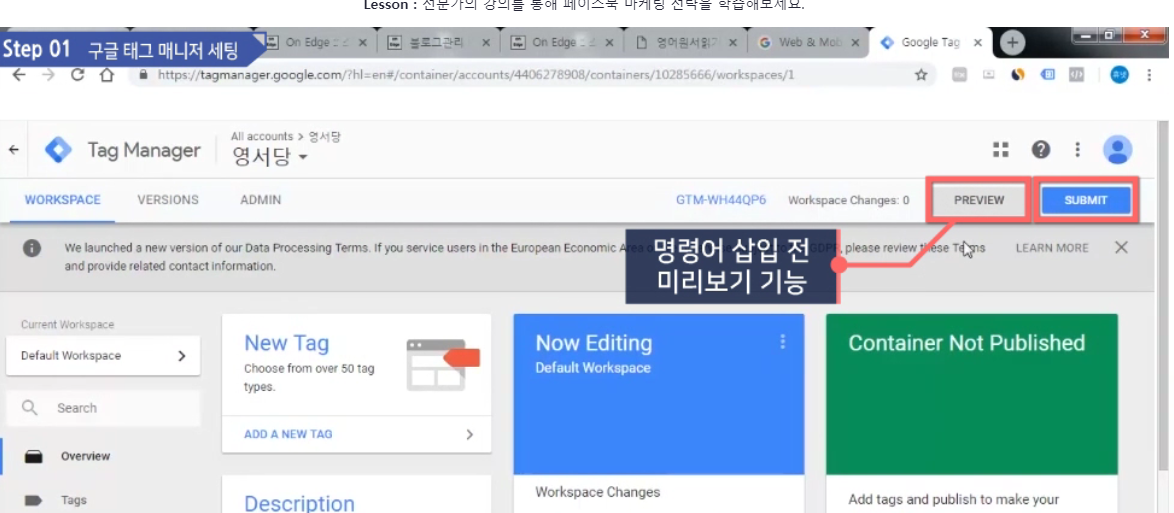The image size is (1174, 513).
Task: Open the code brackets extension icon
Action: pyautogui.click(x=1076, y=75)
